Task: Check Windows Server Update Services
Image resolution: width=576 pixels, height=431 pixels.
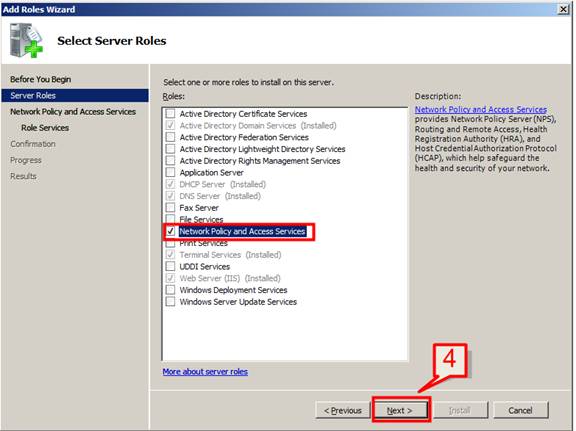Action: click(170, 302)
